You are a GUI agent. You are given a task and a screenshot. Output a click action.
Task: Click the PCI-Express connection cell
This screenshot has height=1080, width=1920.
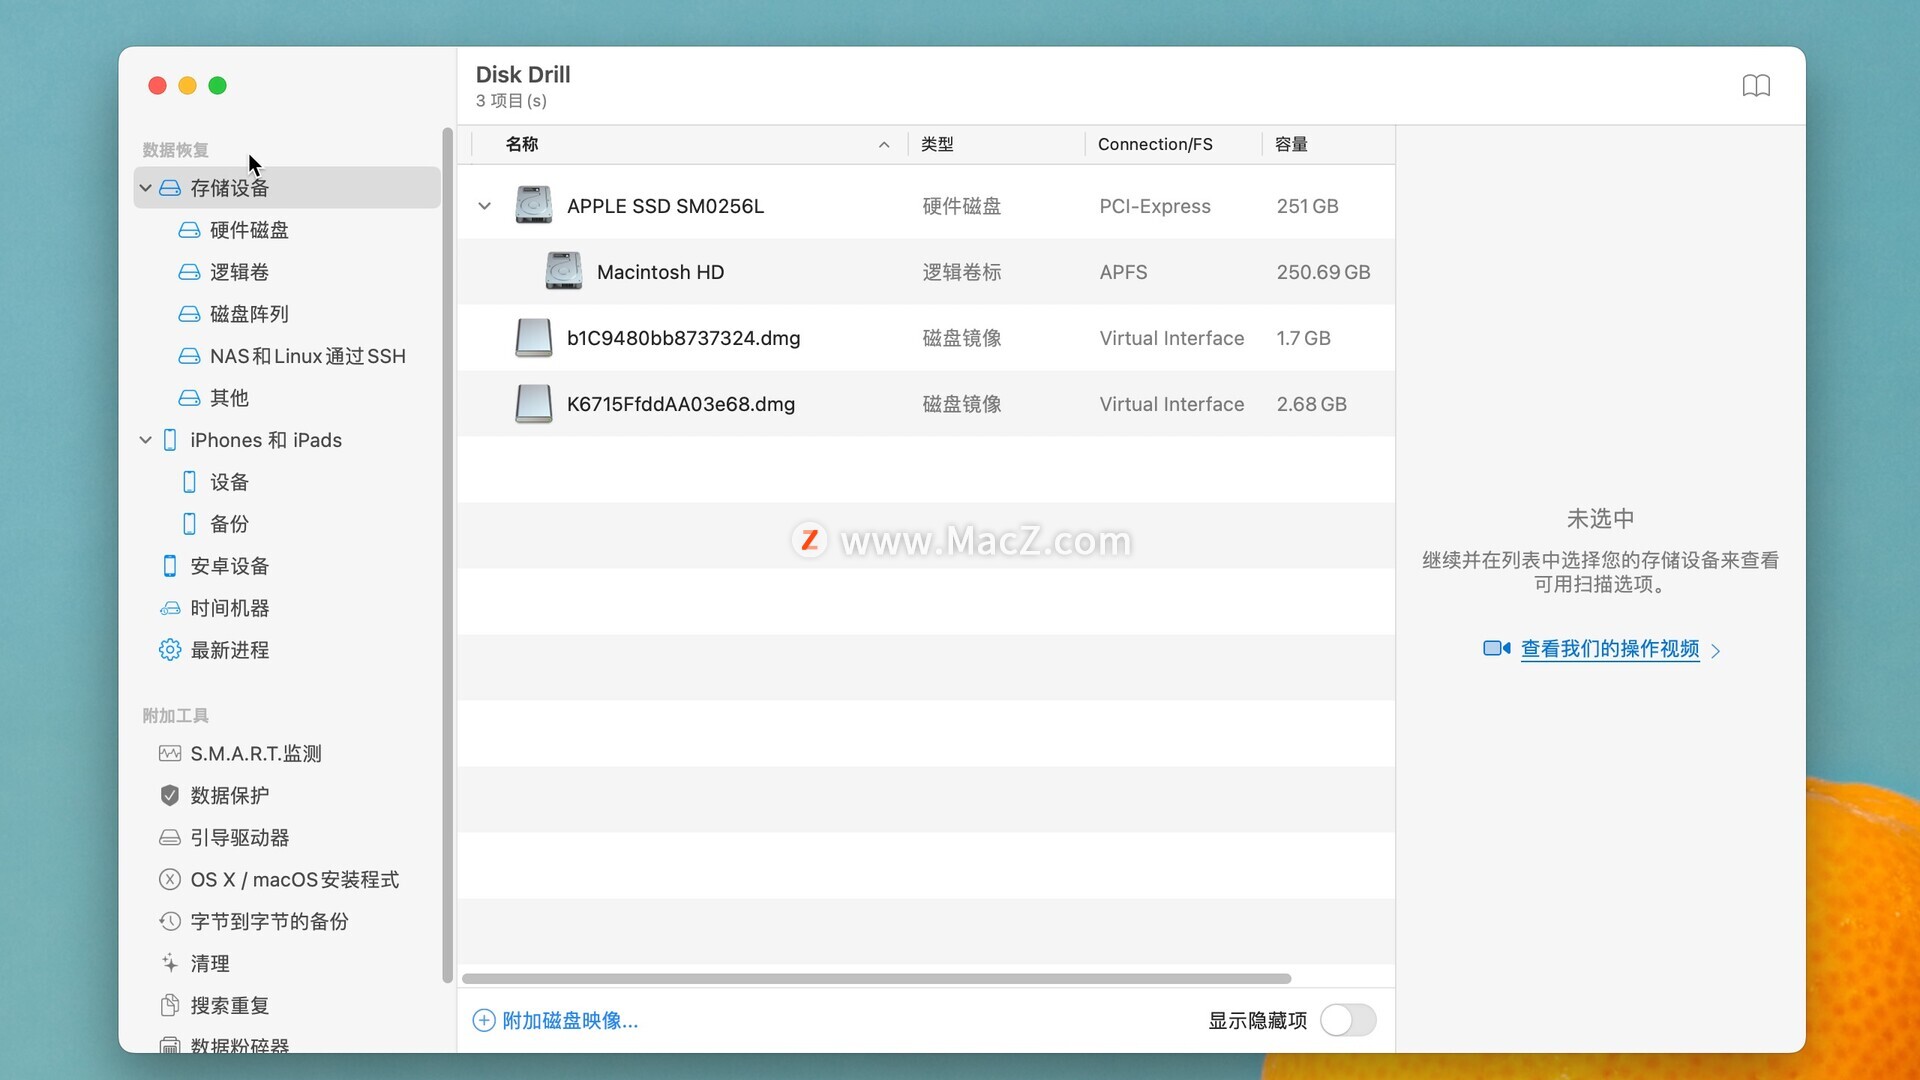pyautogui.click(x=1155, y=206)
